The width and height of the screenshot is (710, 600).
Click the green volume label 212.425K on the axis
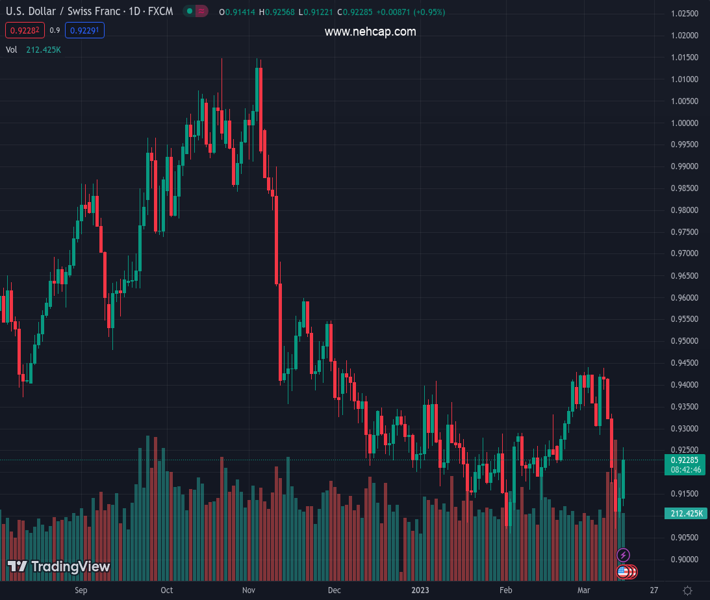686,514
